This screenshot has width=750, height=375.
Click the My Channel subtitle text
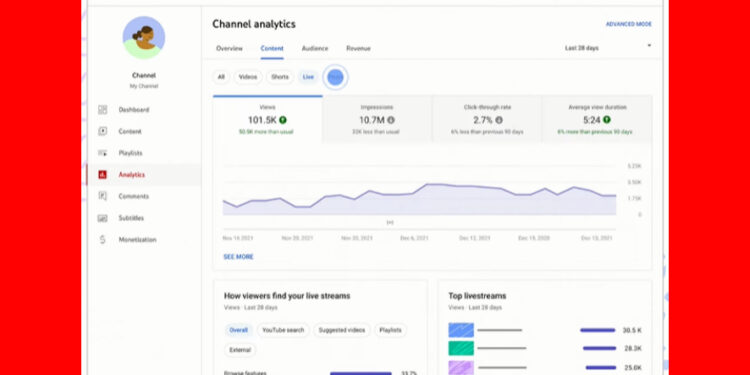143,86
